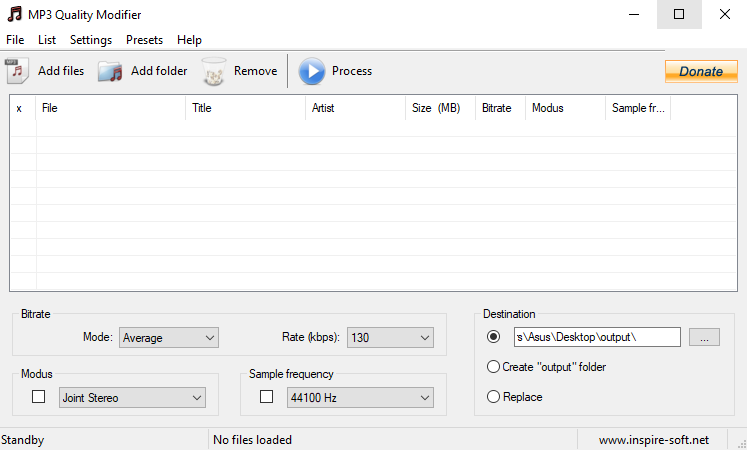Select Create "output" folder radio option
Image resolution: width=747 pixels, height=450 pixels.
[546, 367]
